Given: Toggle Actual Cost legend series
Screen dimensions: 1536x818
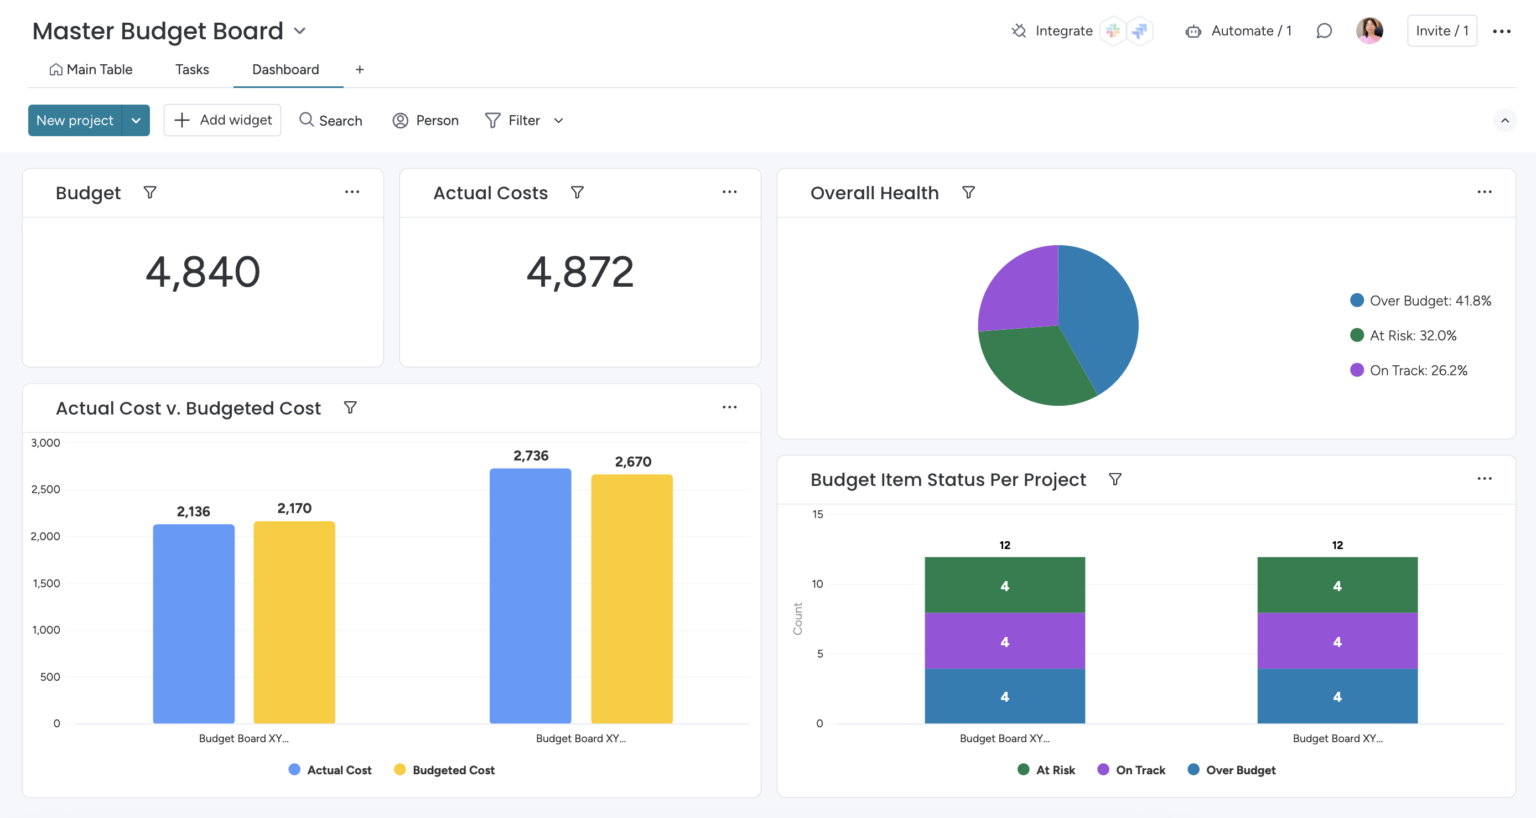Looking at the screenshot, I should [330, 770].
